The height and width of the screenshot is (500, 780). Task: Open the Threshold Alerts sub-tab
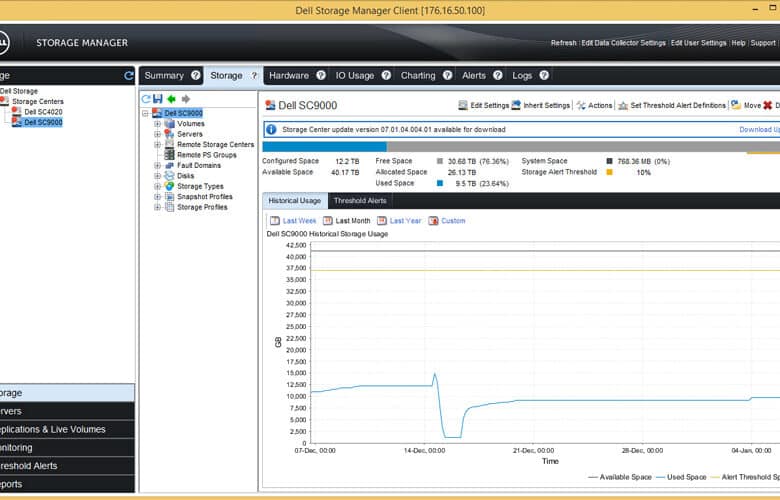coord(360,200)
